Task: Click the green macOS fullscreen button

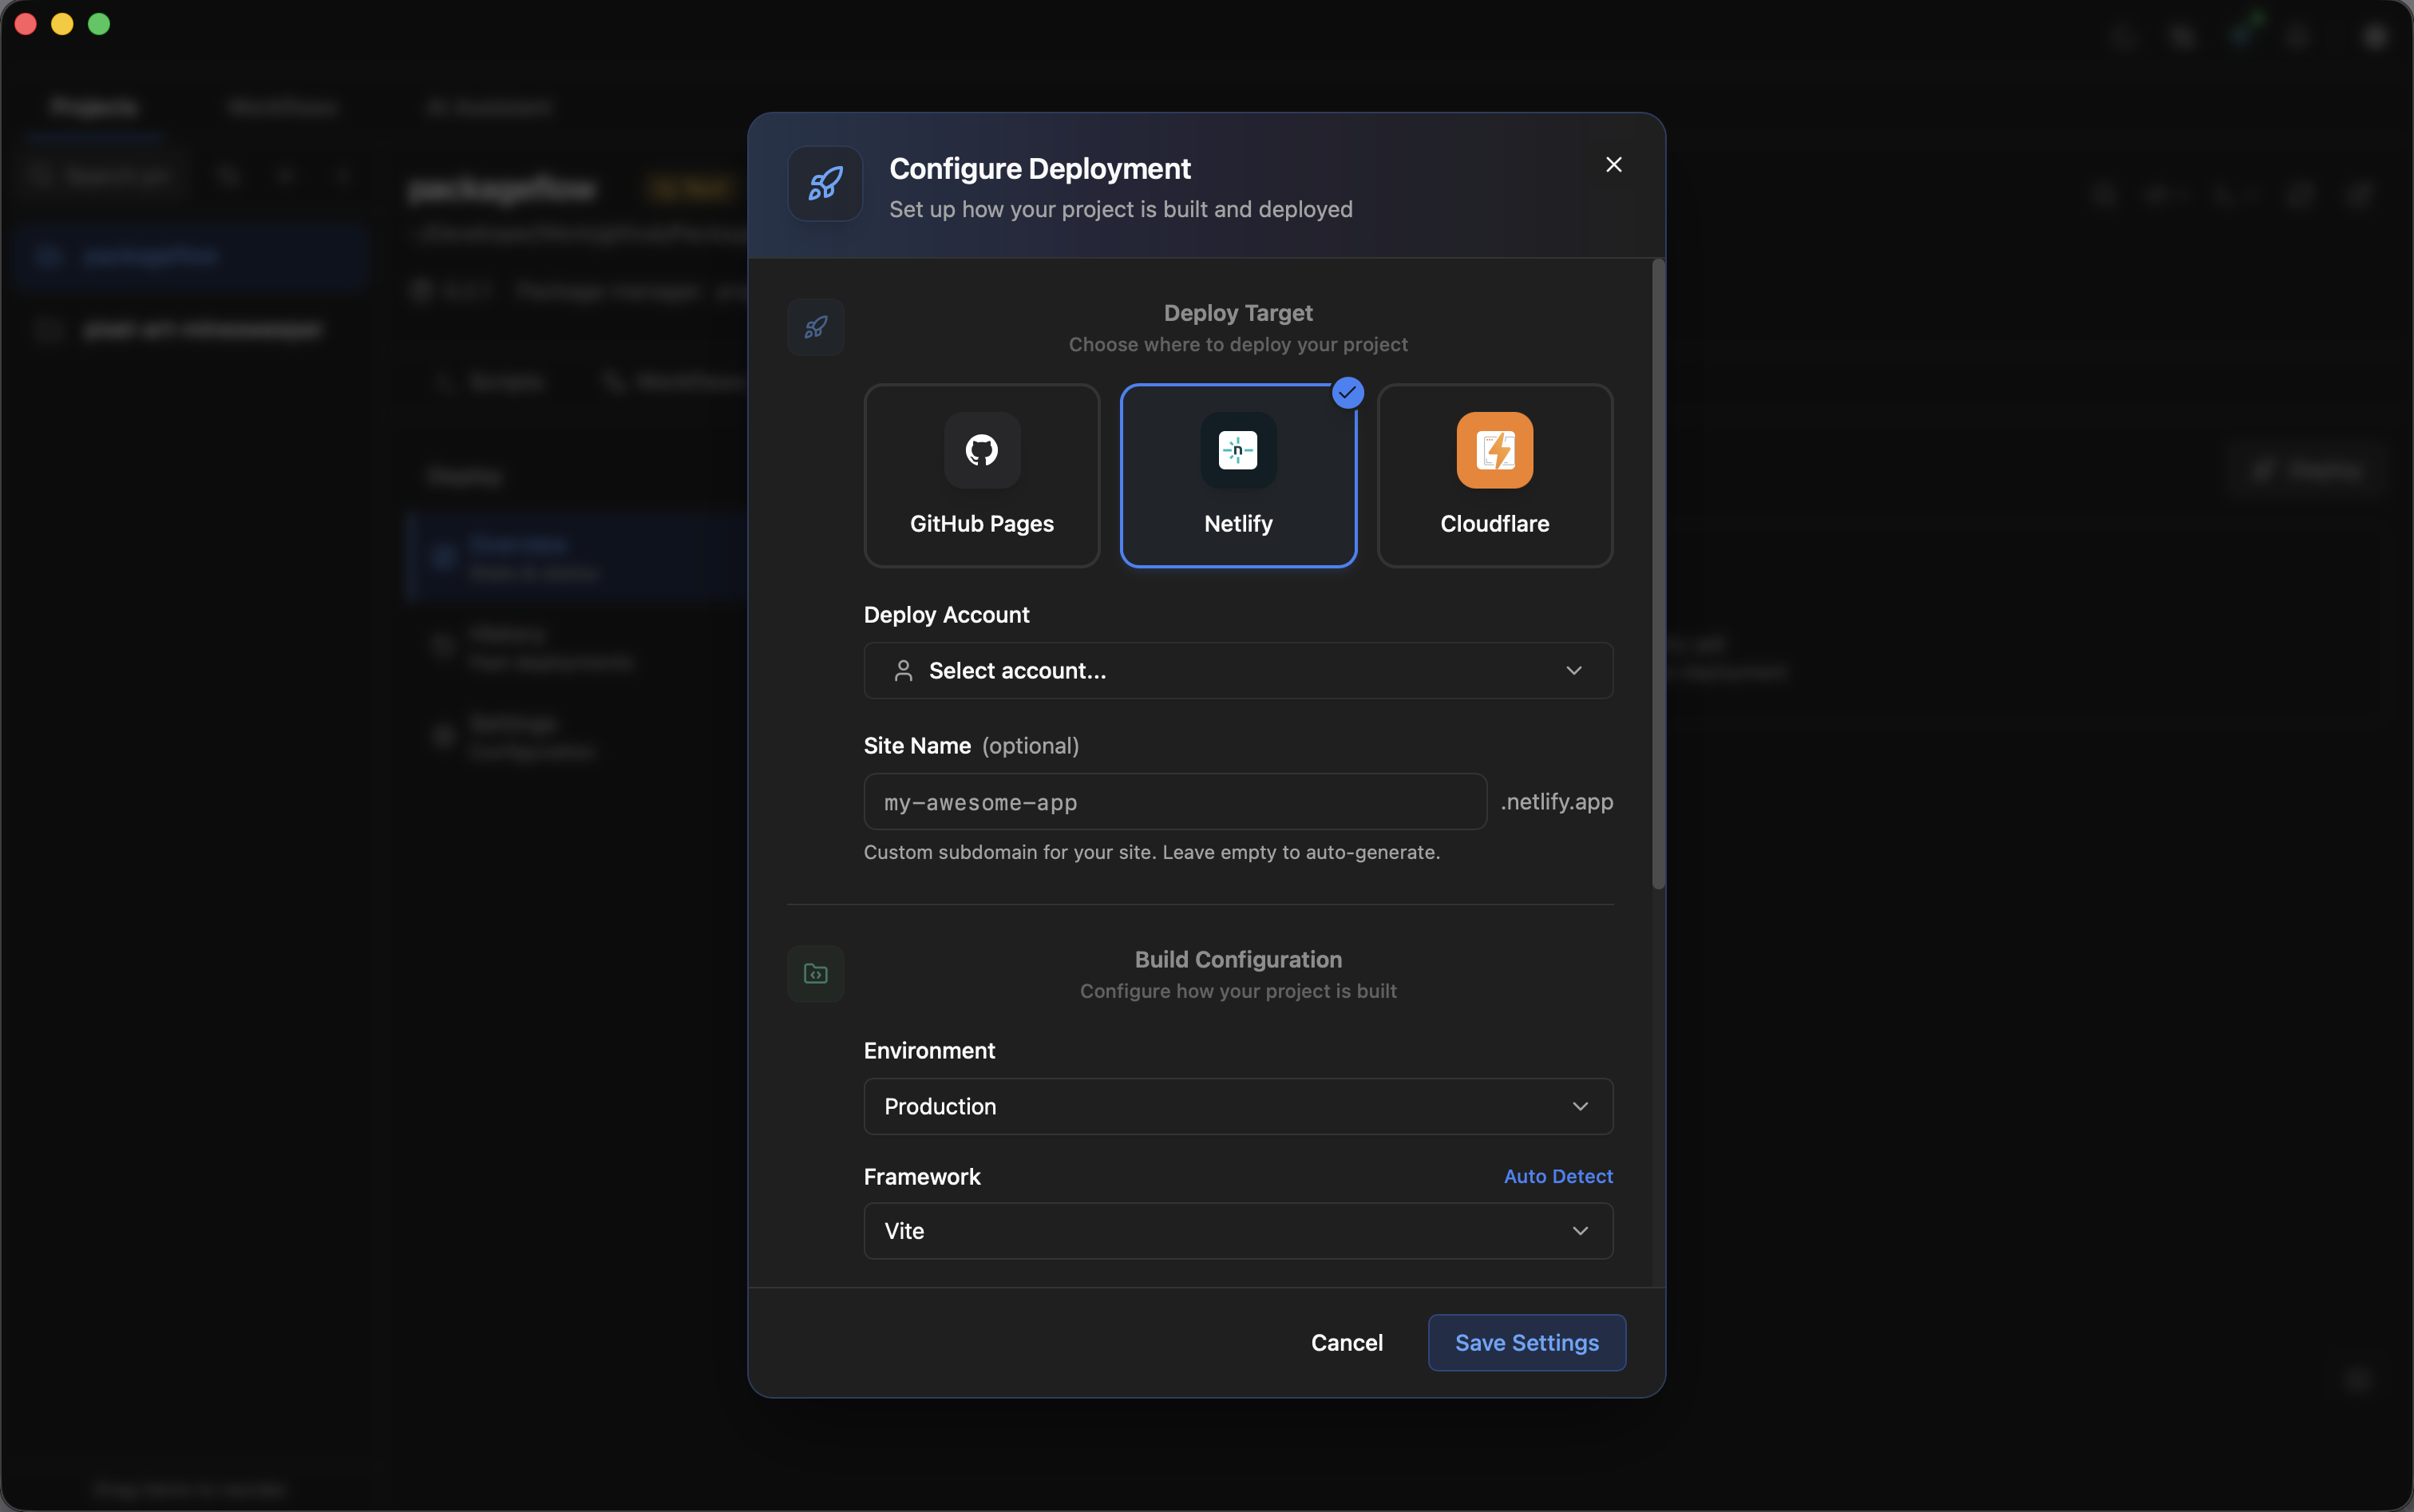Action: tap(99, 24)
